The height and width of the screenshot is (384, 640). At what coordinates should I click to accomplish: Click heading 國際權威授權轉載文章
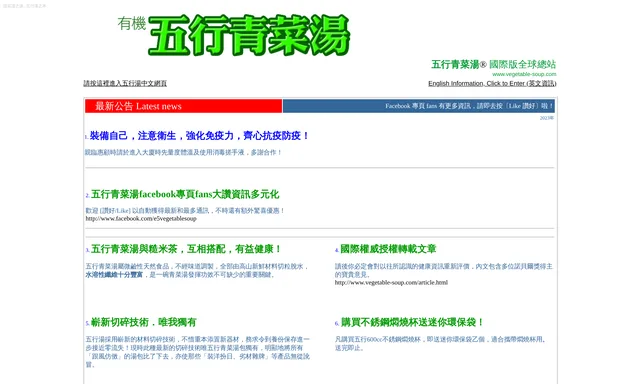[x=388, y=249]
